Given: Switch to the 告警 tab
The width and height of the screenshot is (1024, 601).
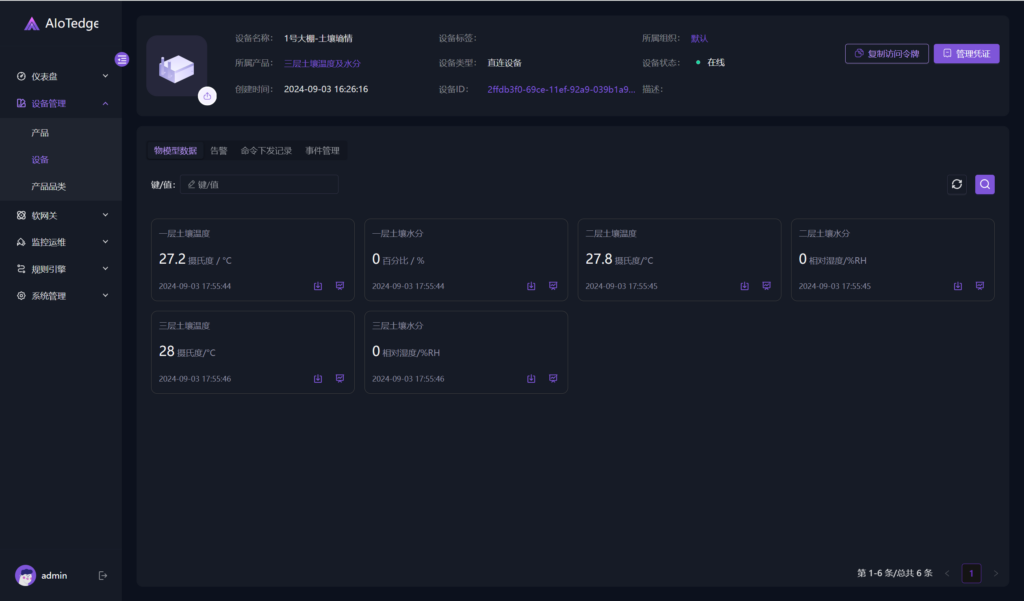Looking at the screenshot, I should pos(218,151).
